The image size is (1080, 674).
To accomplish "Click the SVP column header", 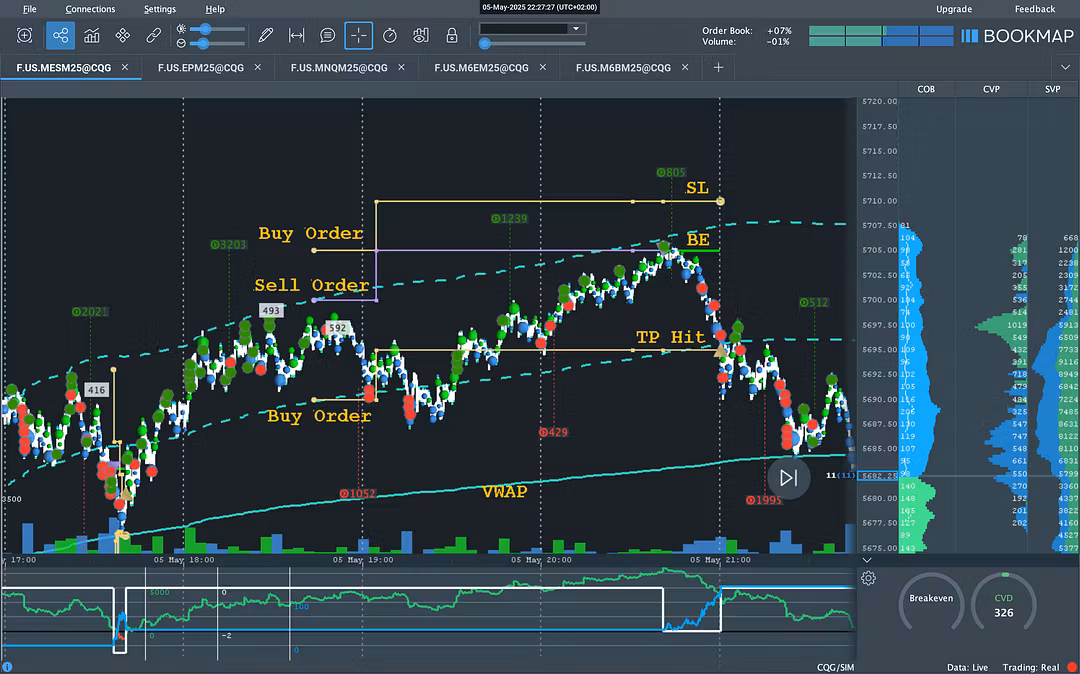I will pos(1052,89).
